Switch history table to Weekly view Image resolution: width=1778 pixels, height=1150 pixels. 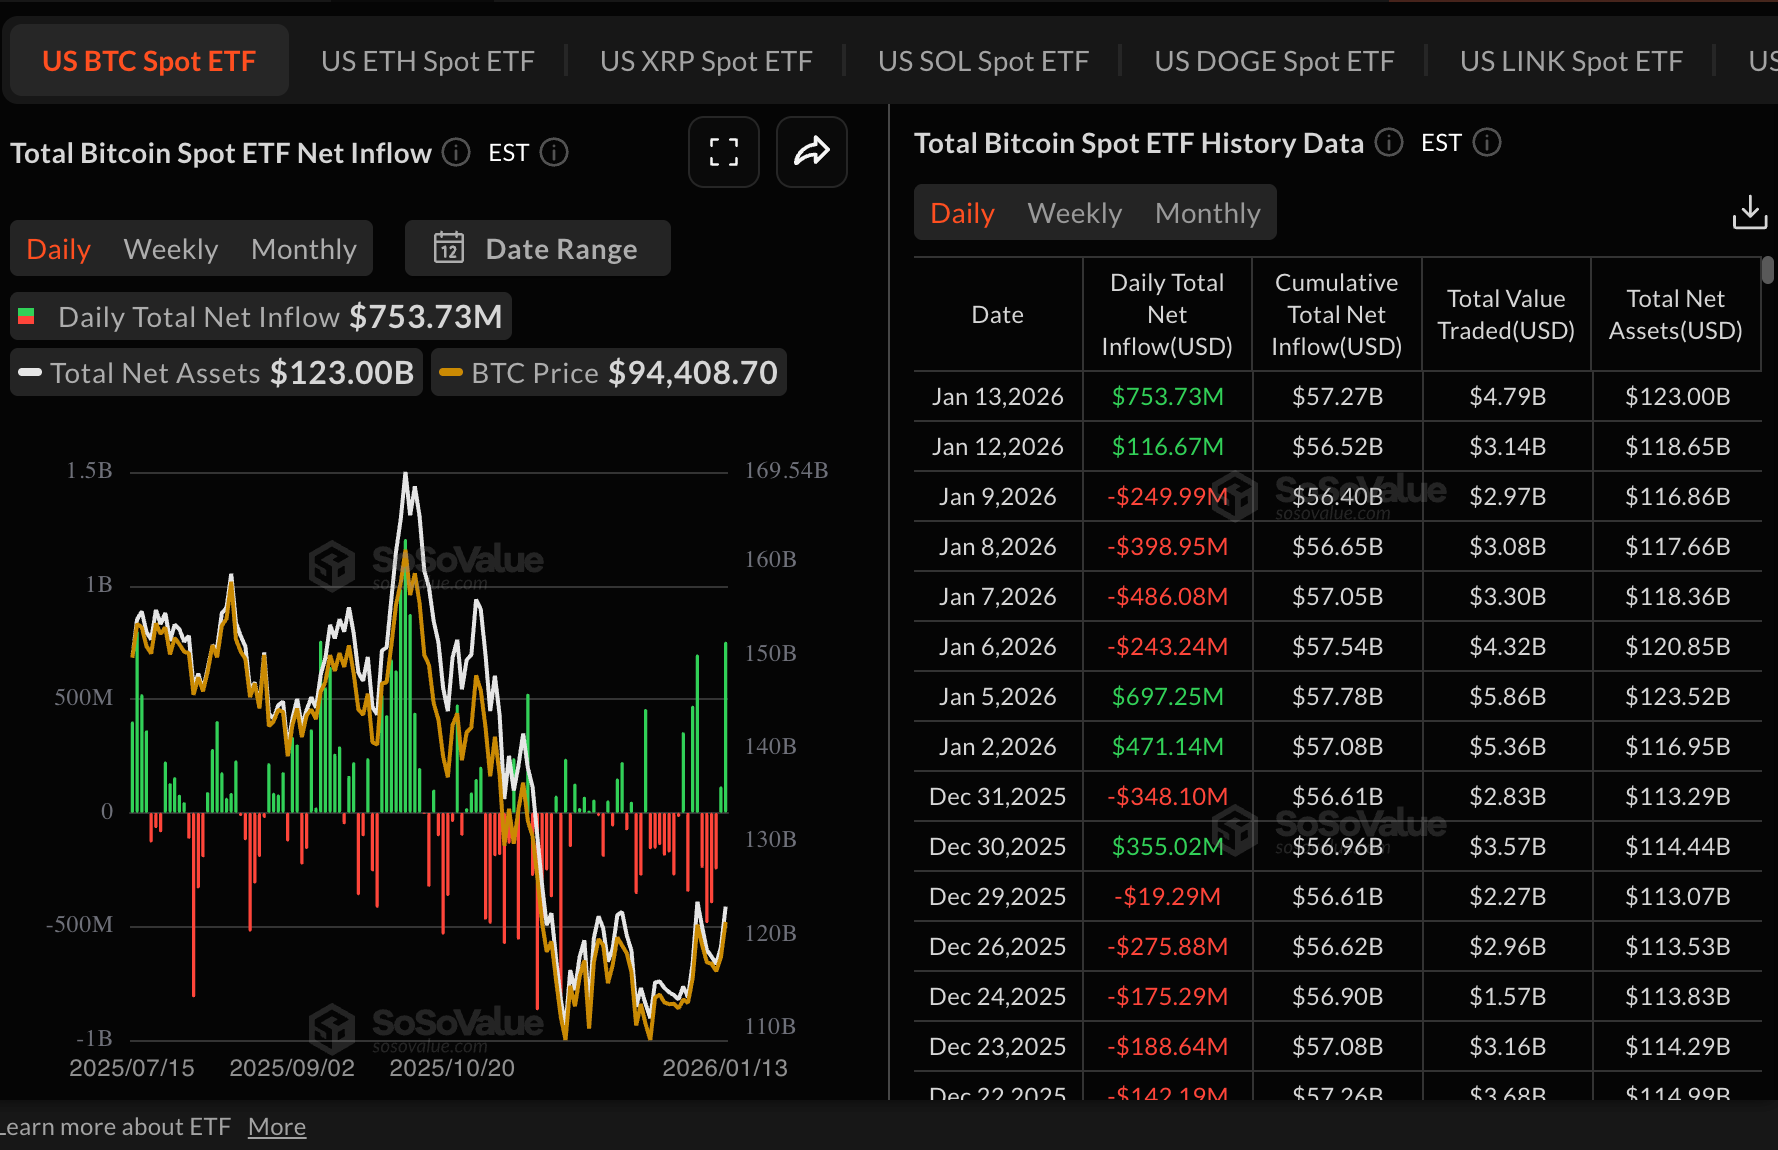pos(1073,212)
